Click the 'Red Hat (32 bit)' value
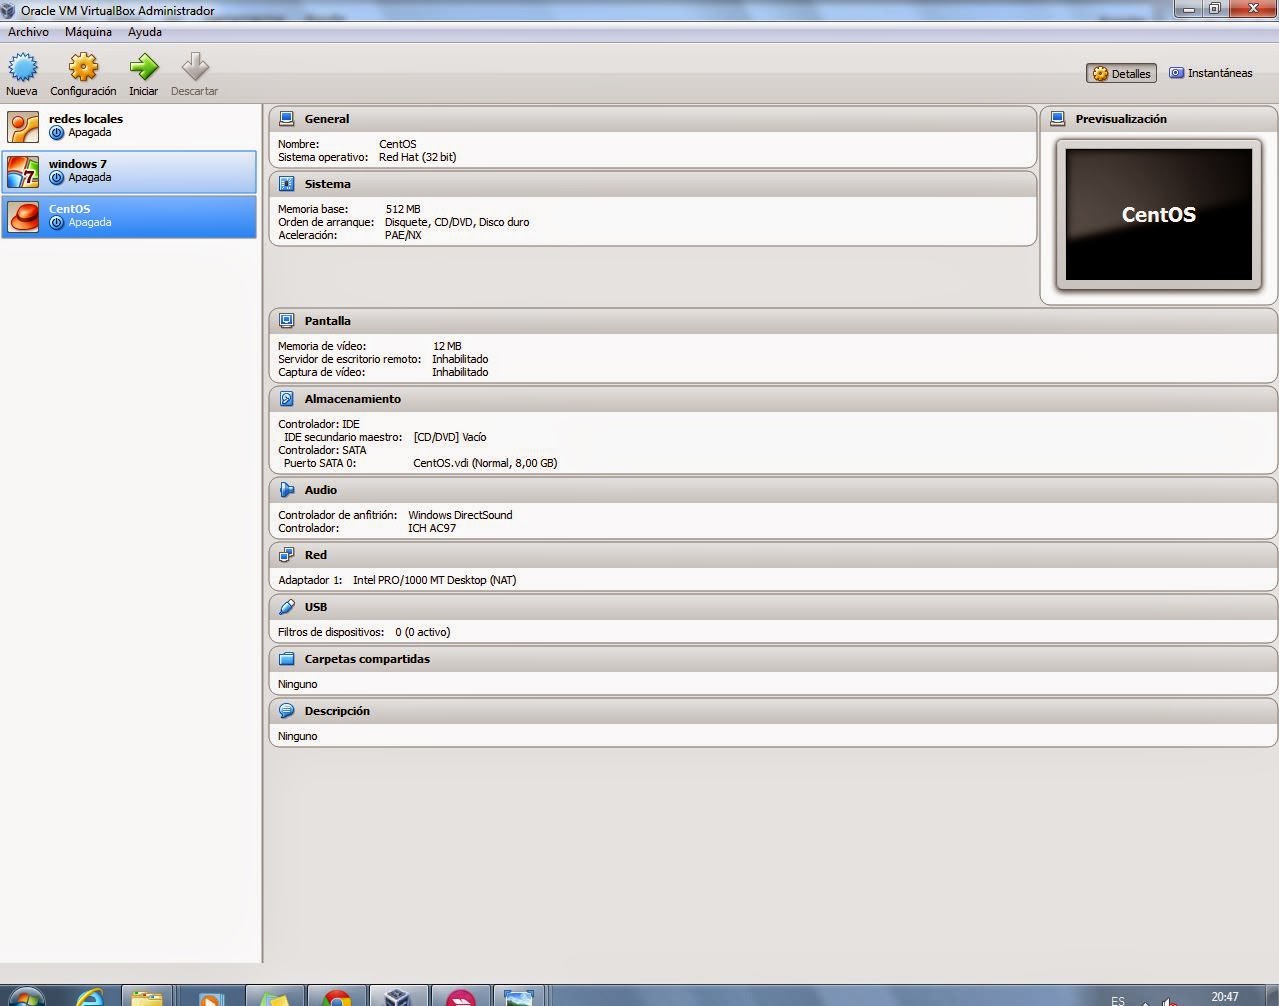 418,157
